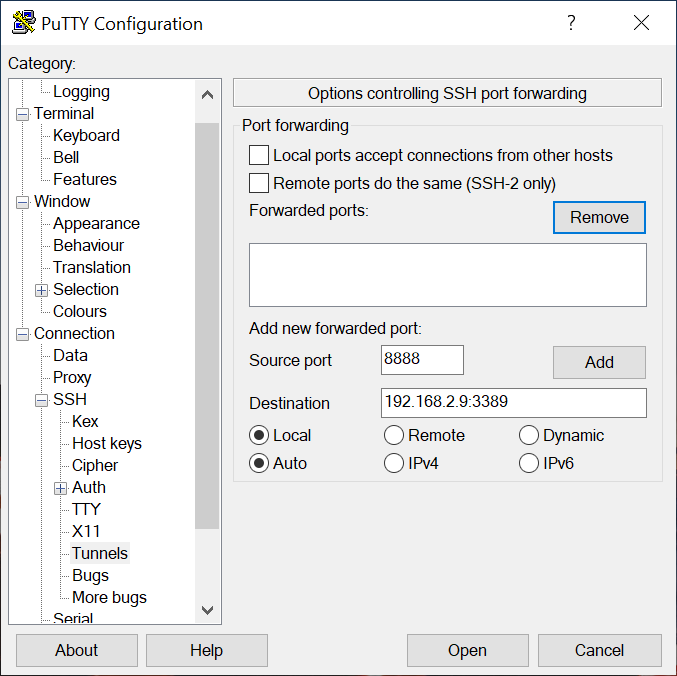Collapse the SSH tree node
This screenshot has width=677, height=676.
[41, 400]
